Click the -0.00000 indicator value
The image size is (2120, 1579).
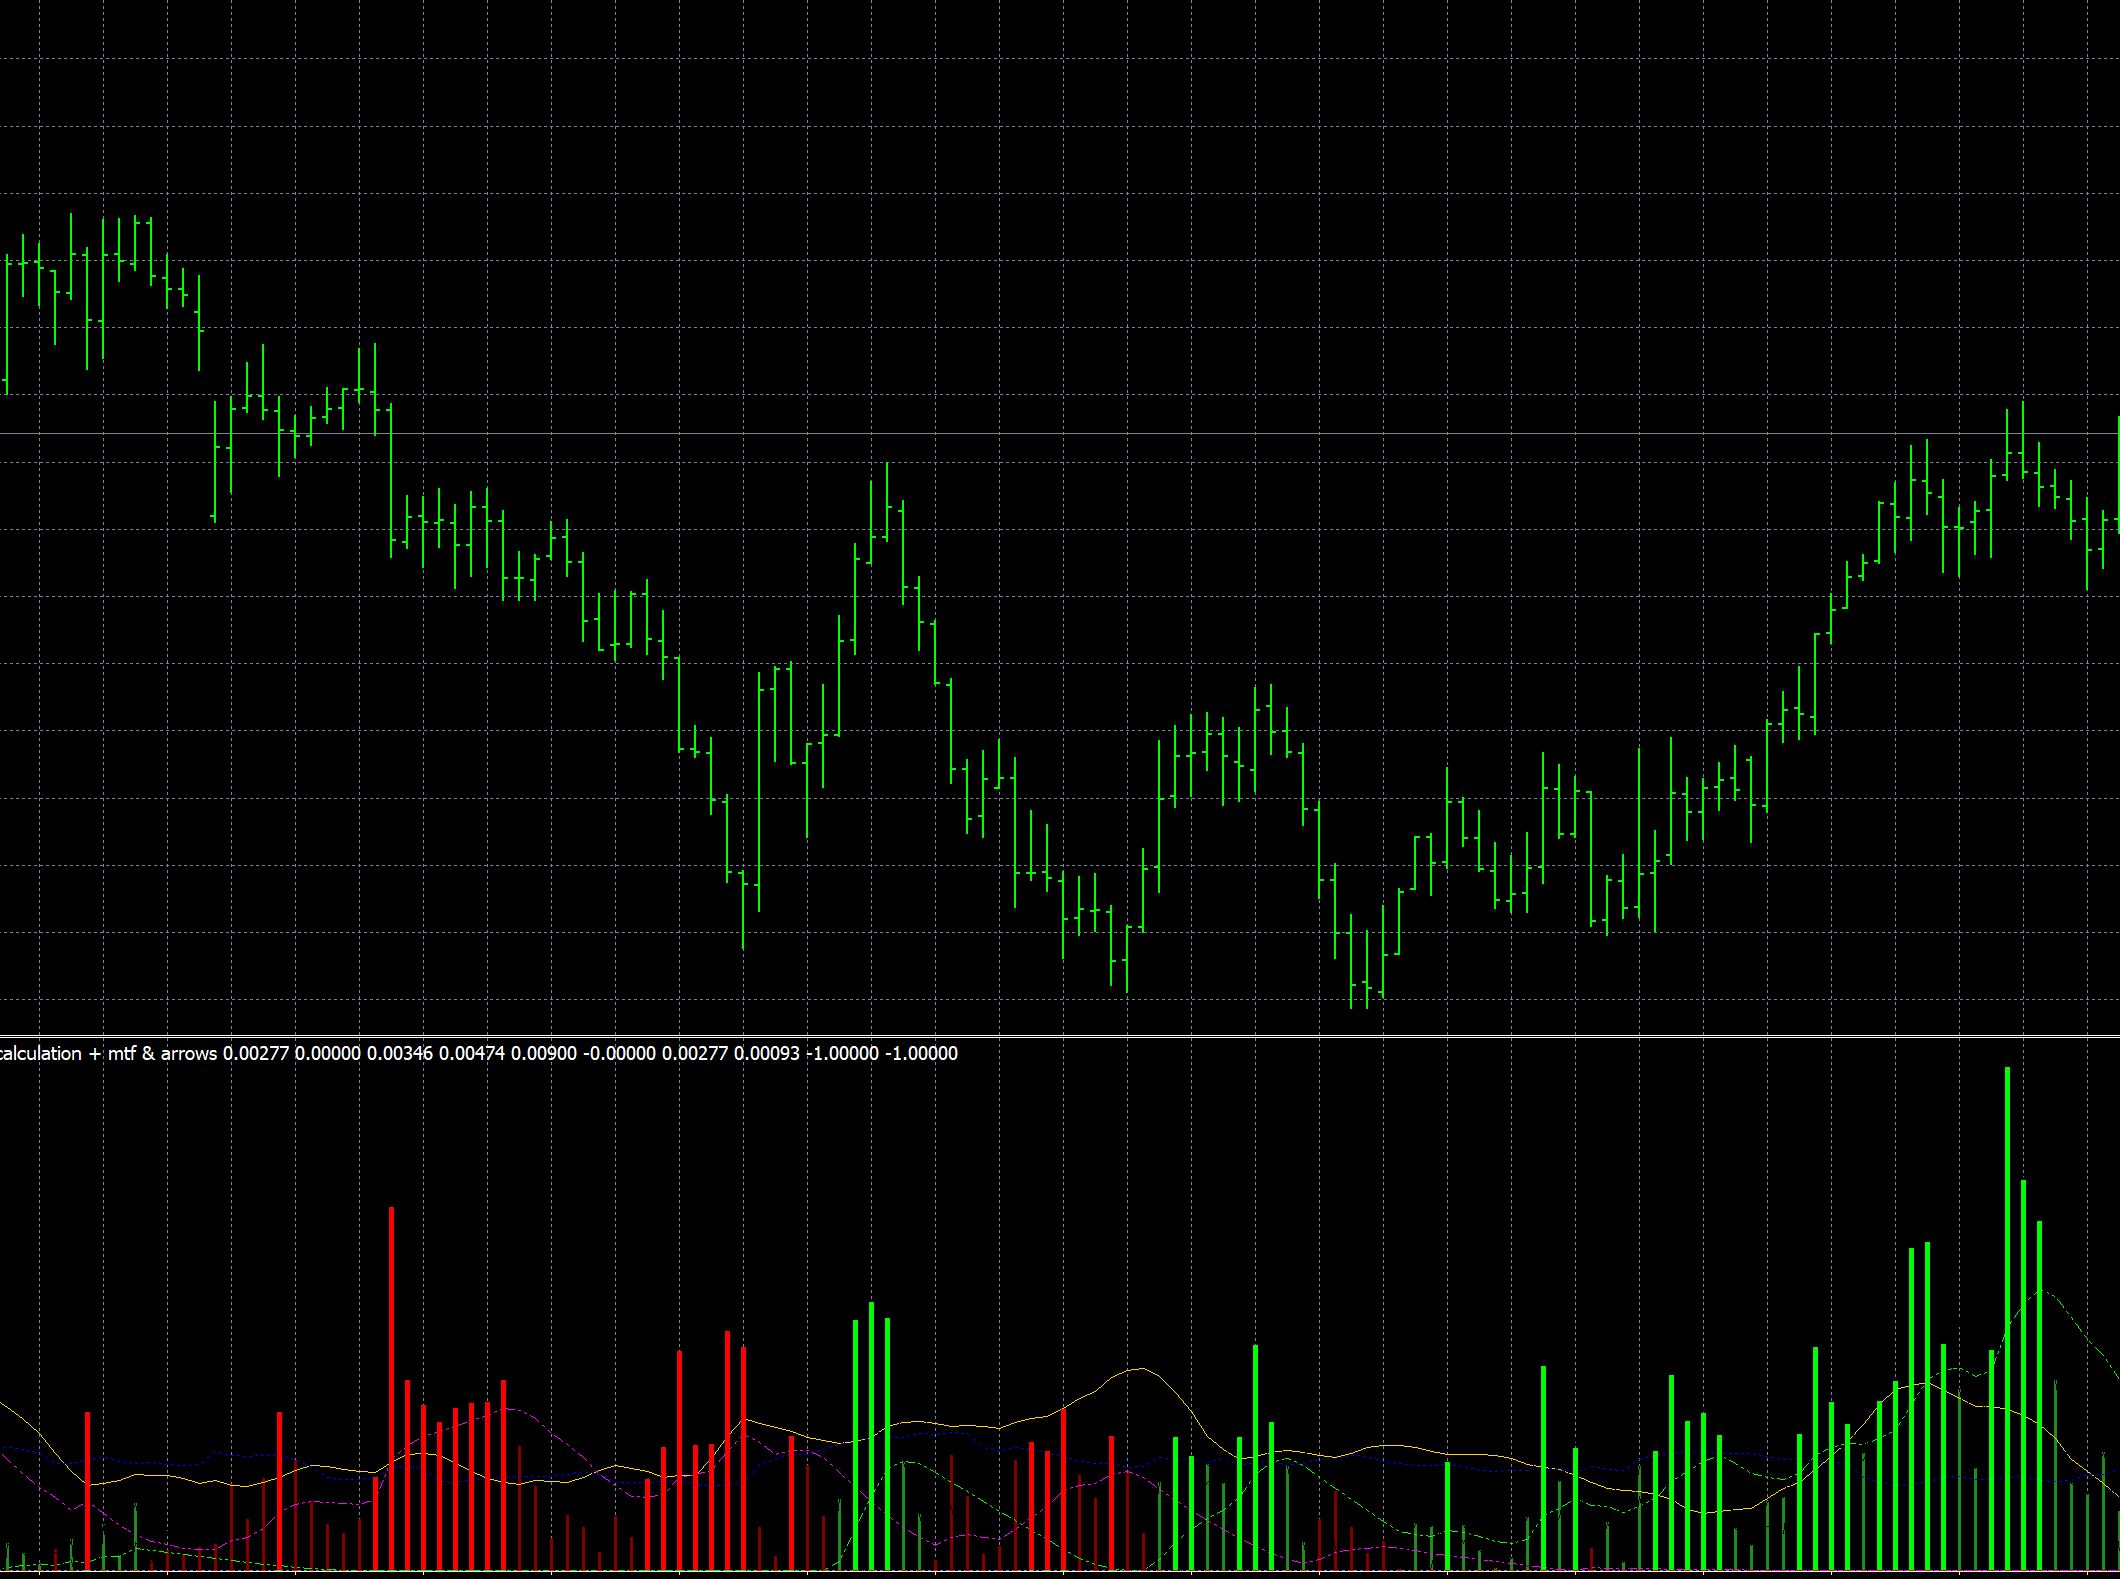[619, 1054]
